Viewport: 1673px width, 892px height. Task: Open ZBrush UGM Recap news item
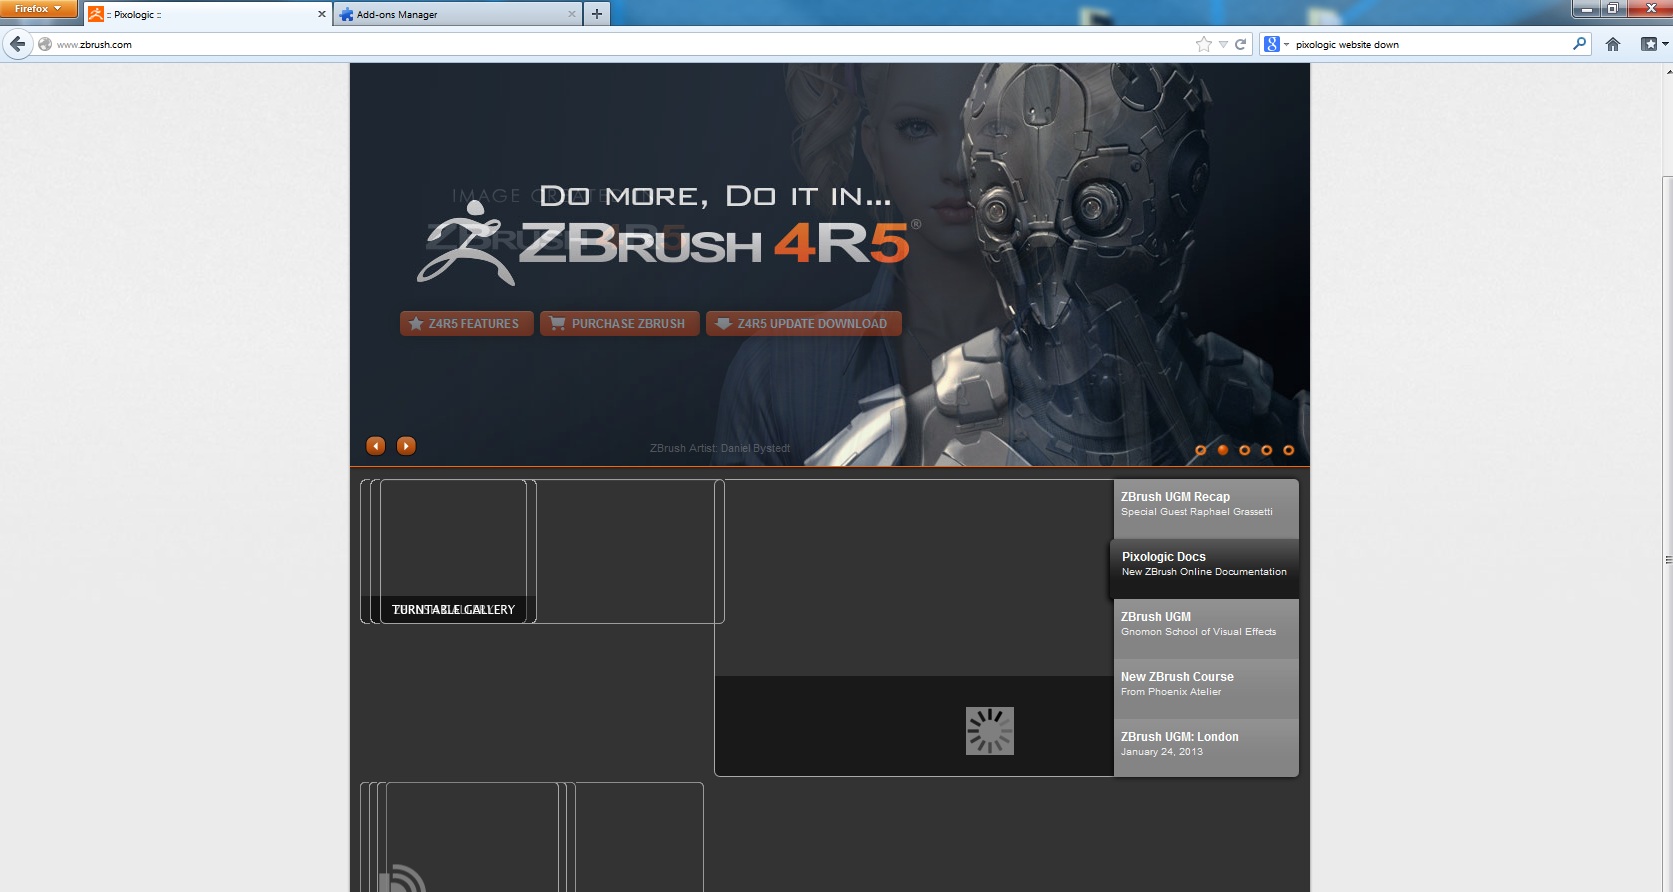[1206, 509]
